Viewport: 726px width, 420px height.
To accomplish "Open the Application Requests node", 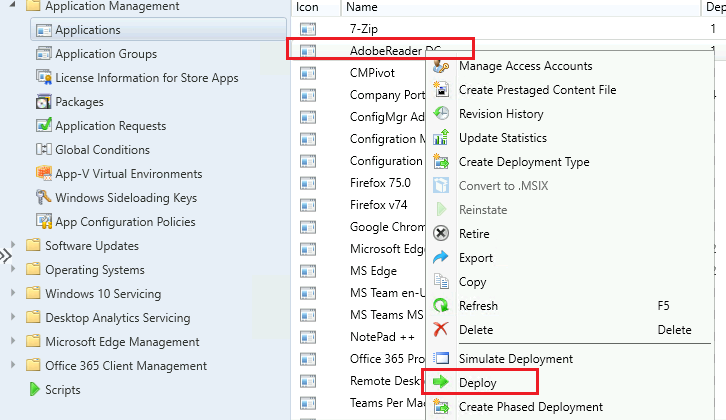I will pyautogui.click(x=111, y=126).
